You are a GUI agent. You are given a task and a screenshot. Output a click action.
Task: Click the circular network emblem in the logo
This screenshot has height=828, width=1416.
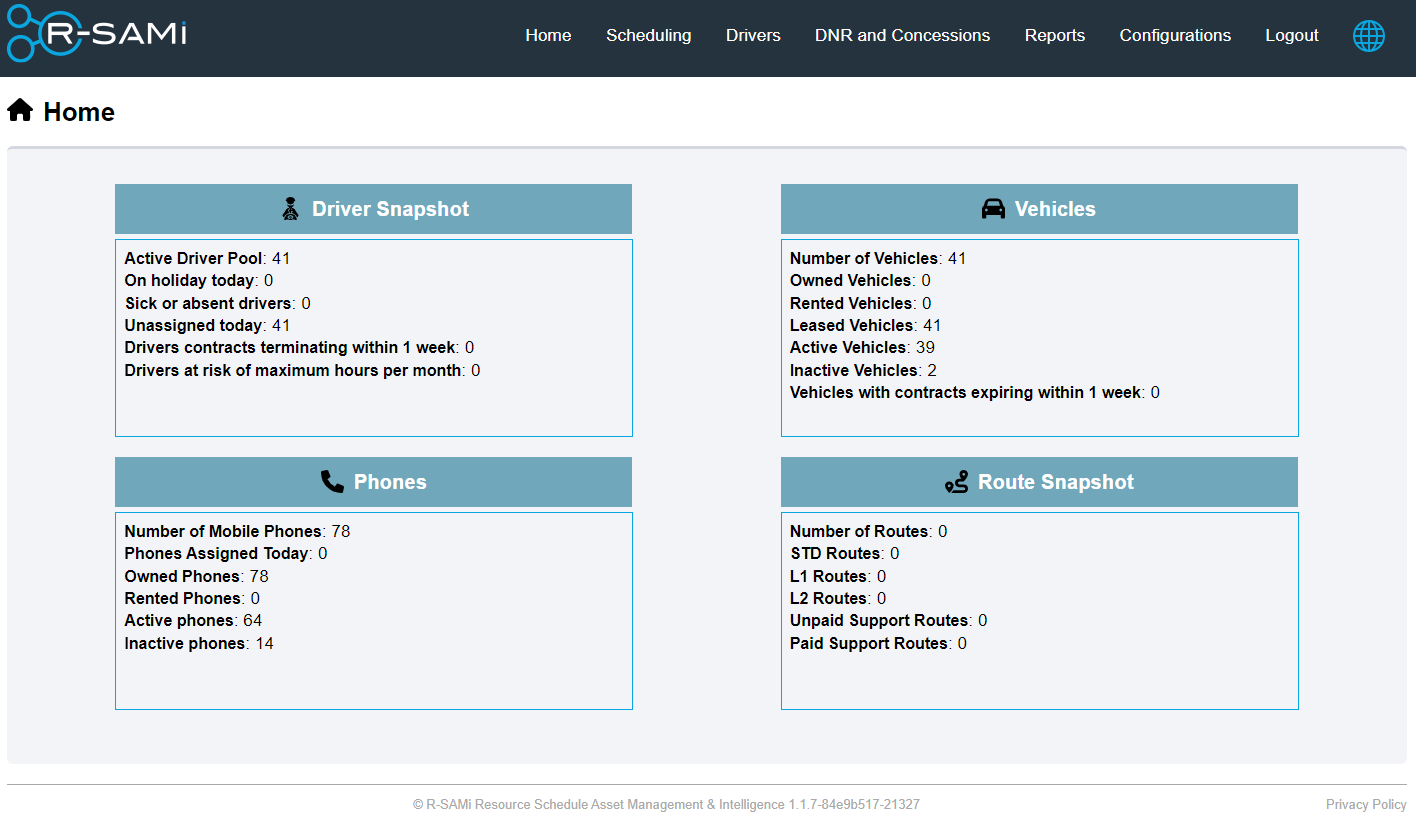(x=40, y=35)
